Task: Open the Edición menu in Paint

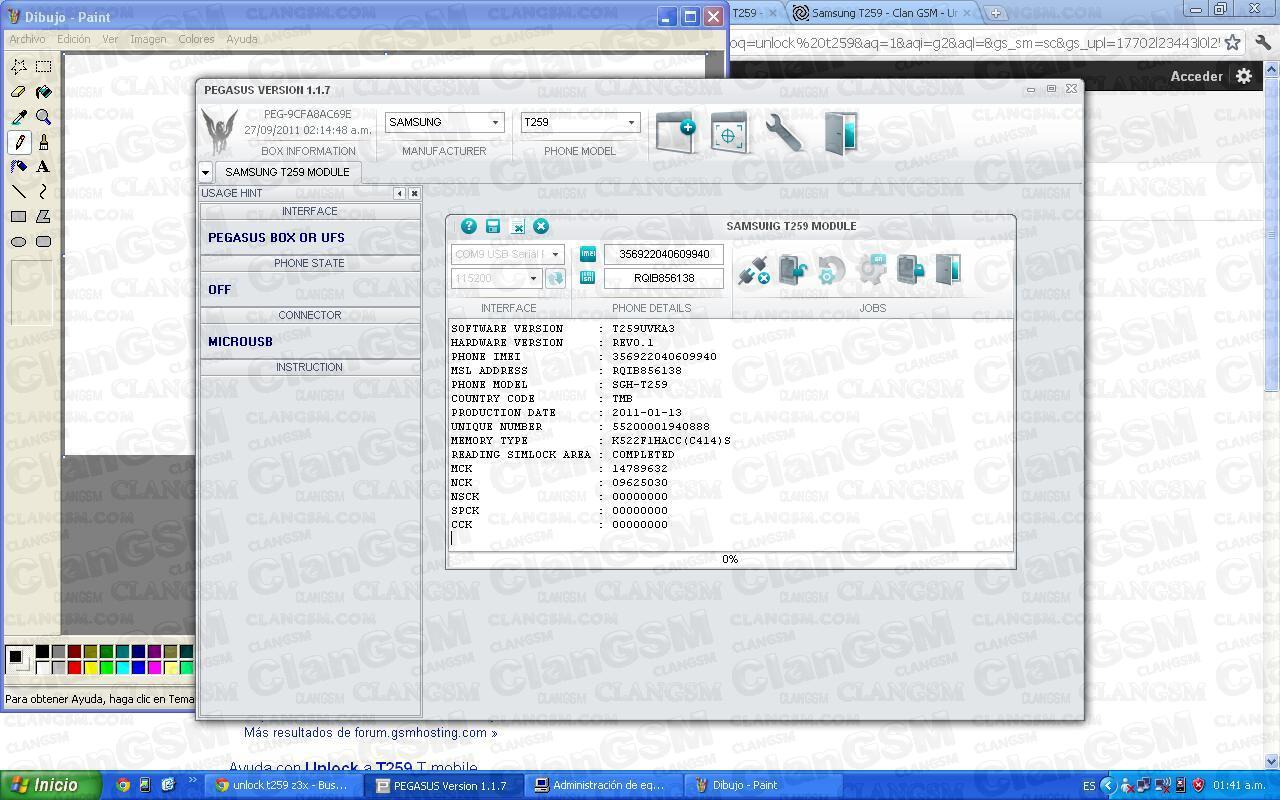Action: click(74, 39)
